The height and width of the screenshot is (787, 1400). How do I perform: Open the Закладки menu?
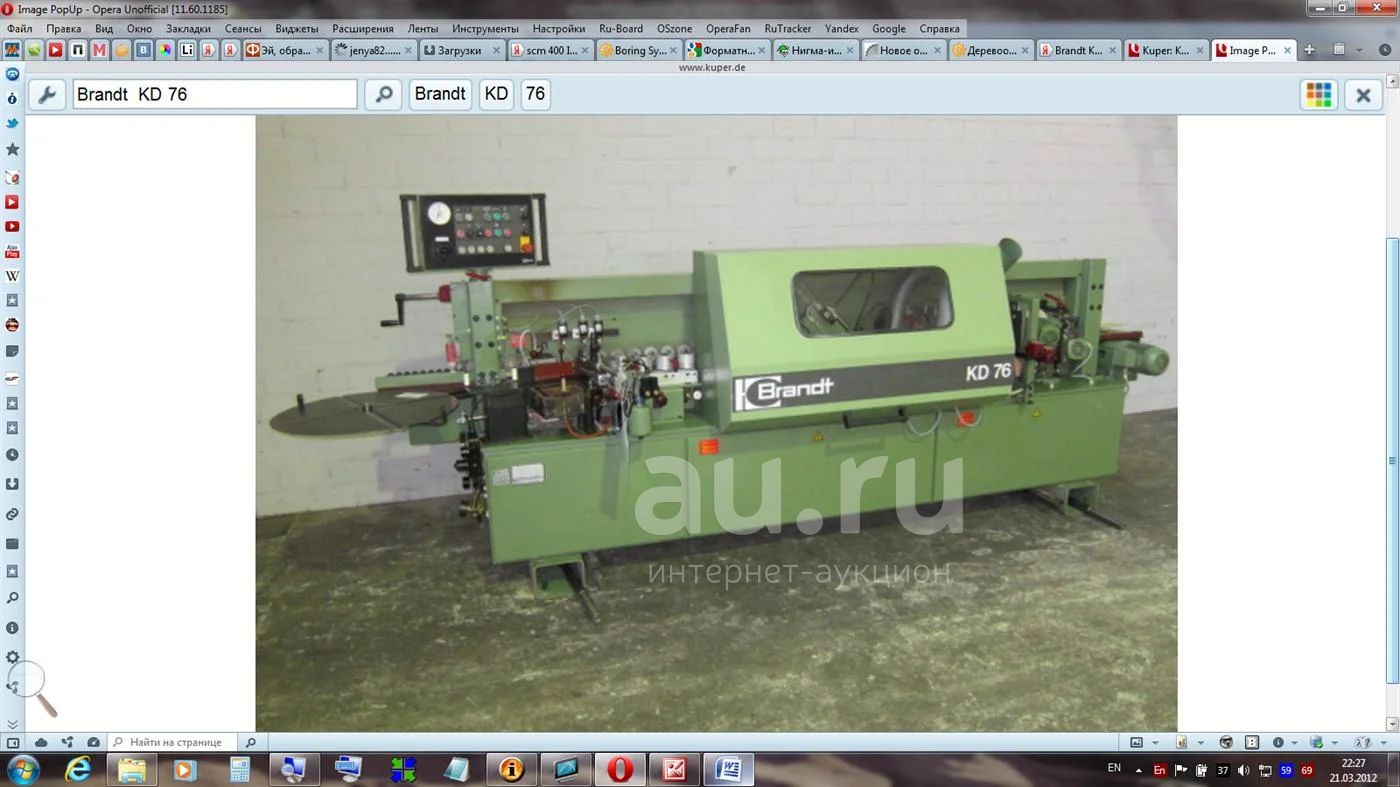(188, 29)
